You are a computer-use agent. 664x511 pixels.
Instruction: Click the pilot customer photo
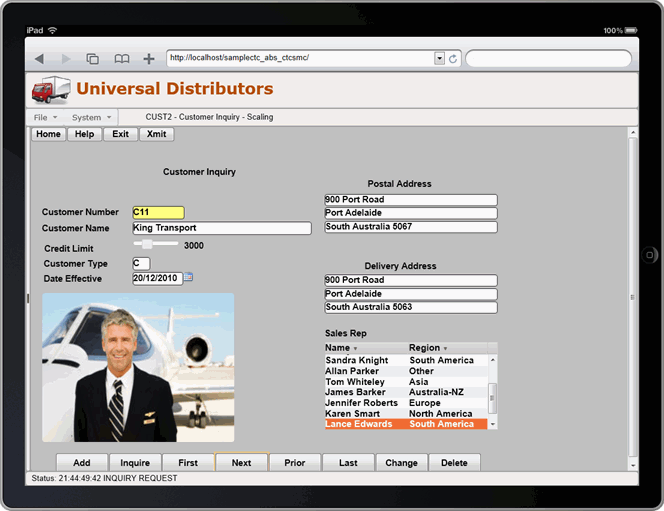[x=138, y=367]
